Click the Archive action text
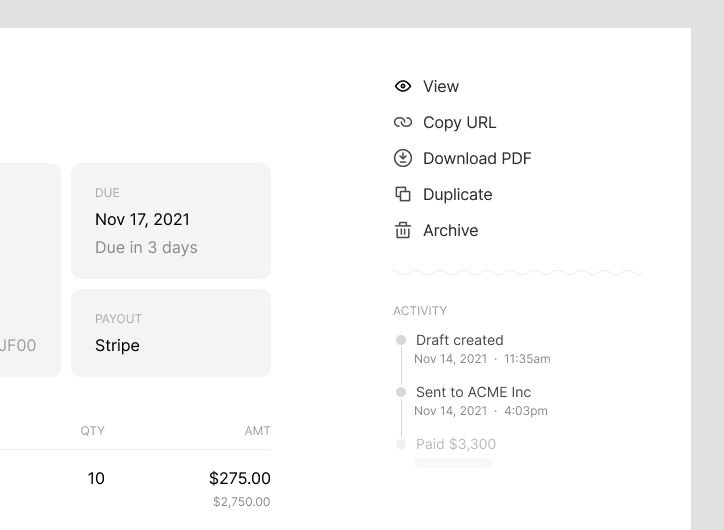Screen dimensions: 724x530 (x=450, y=231)
